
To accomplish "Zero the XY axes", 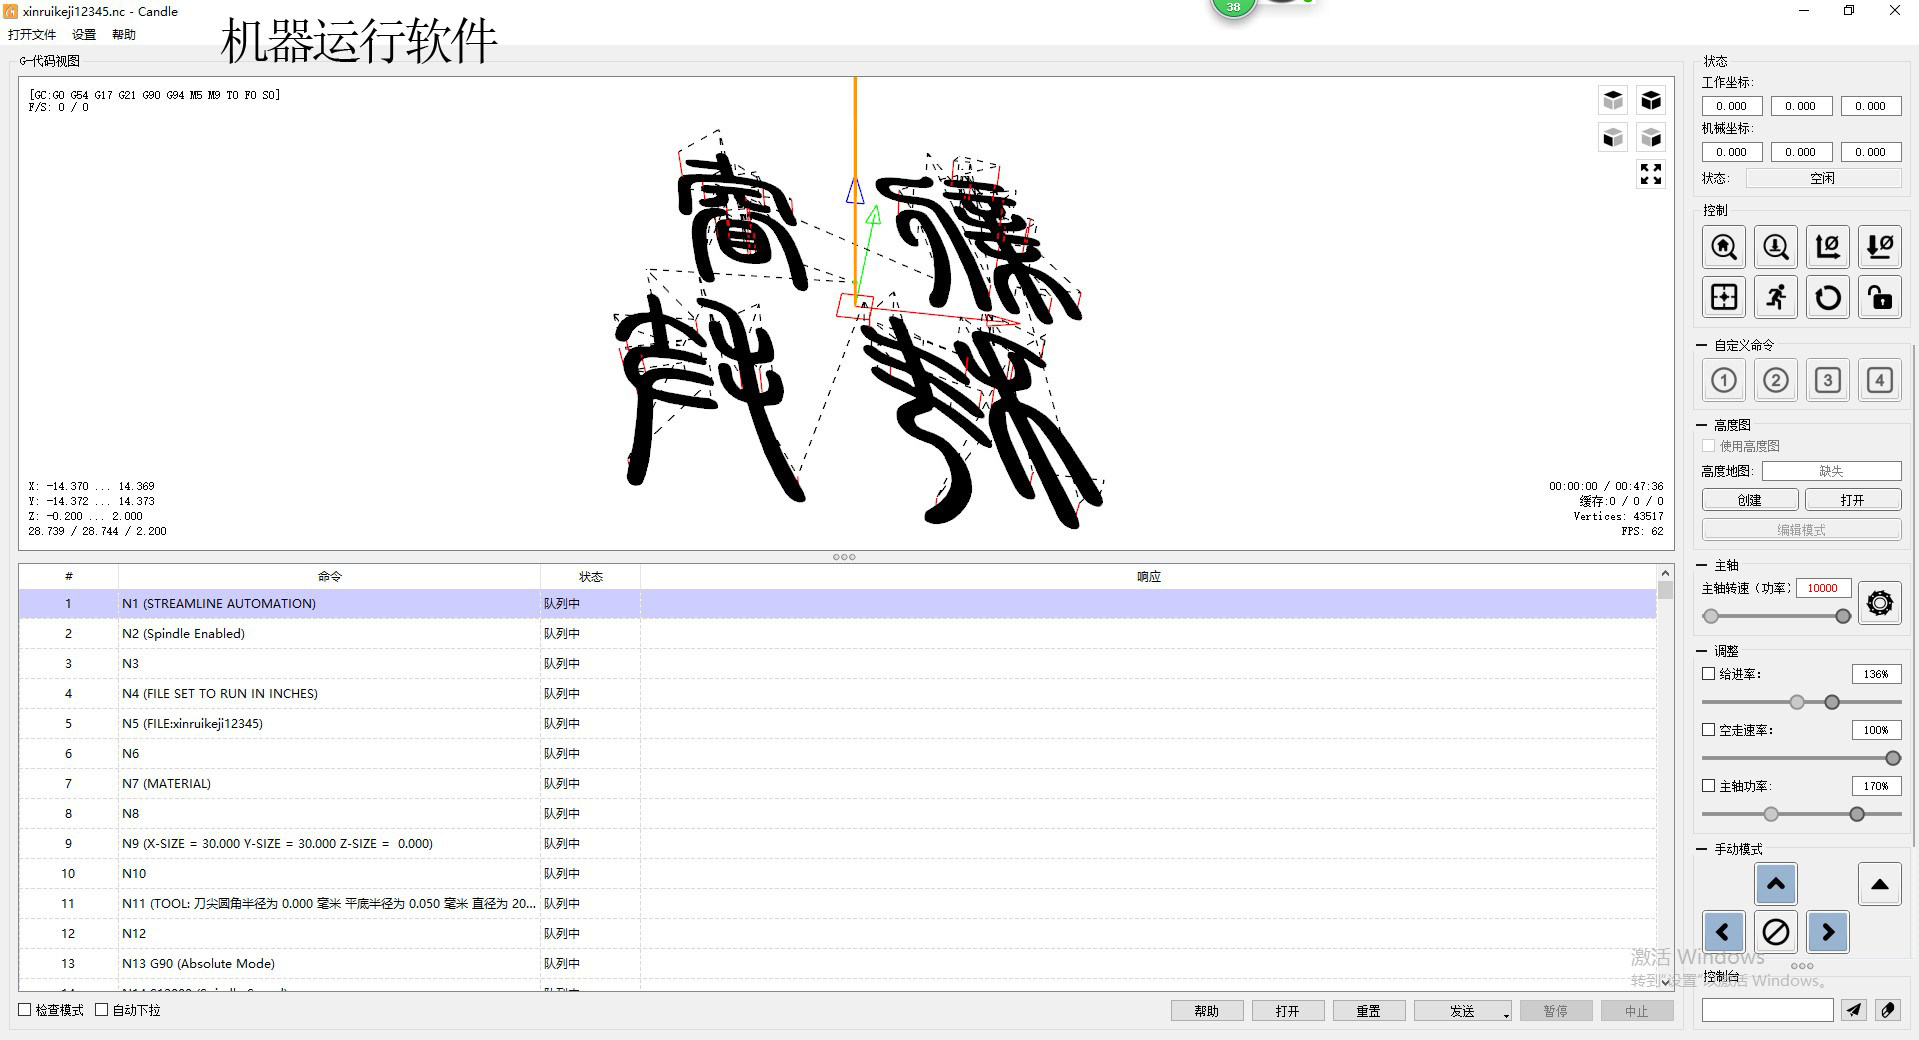I will tap(1828, 247).
